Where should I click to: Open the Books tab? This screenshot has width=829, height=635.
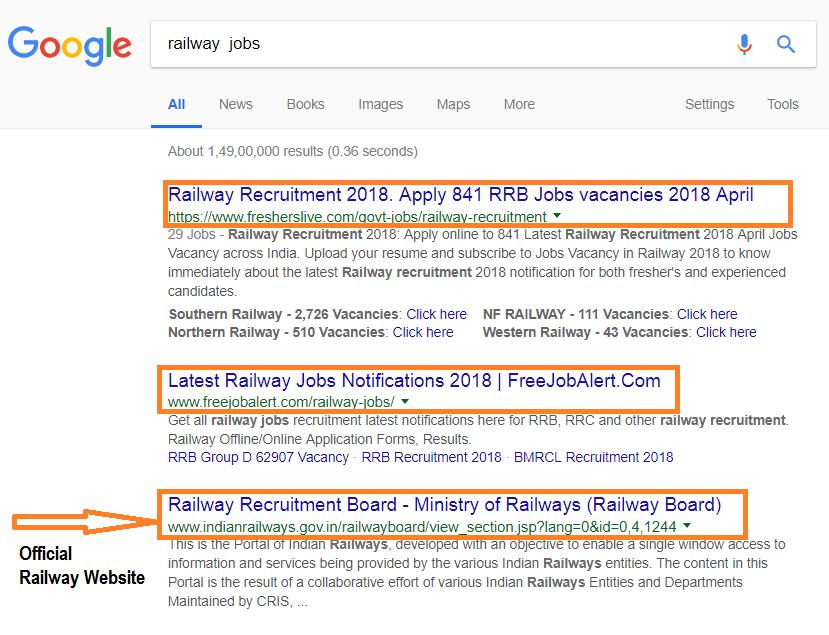[306, 104]
